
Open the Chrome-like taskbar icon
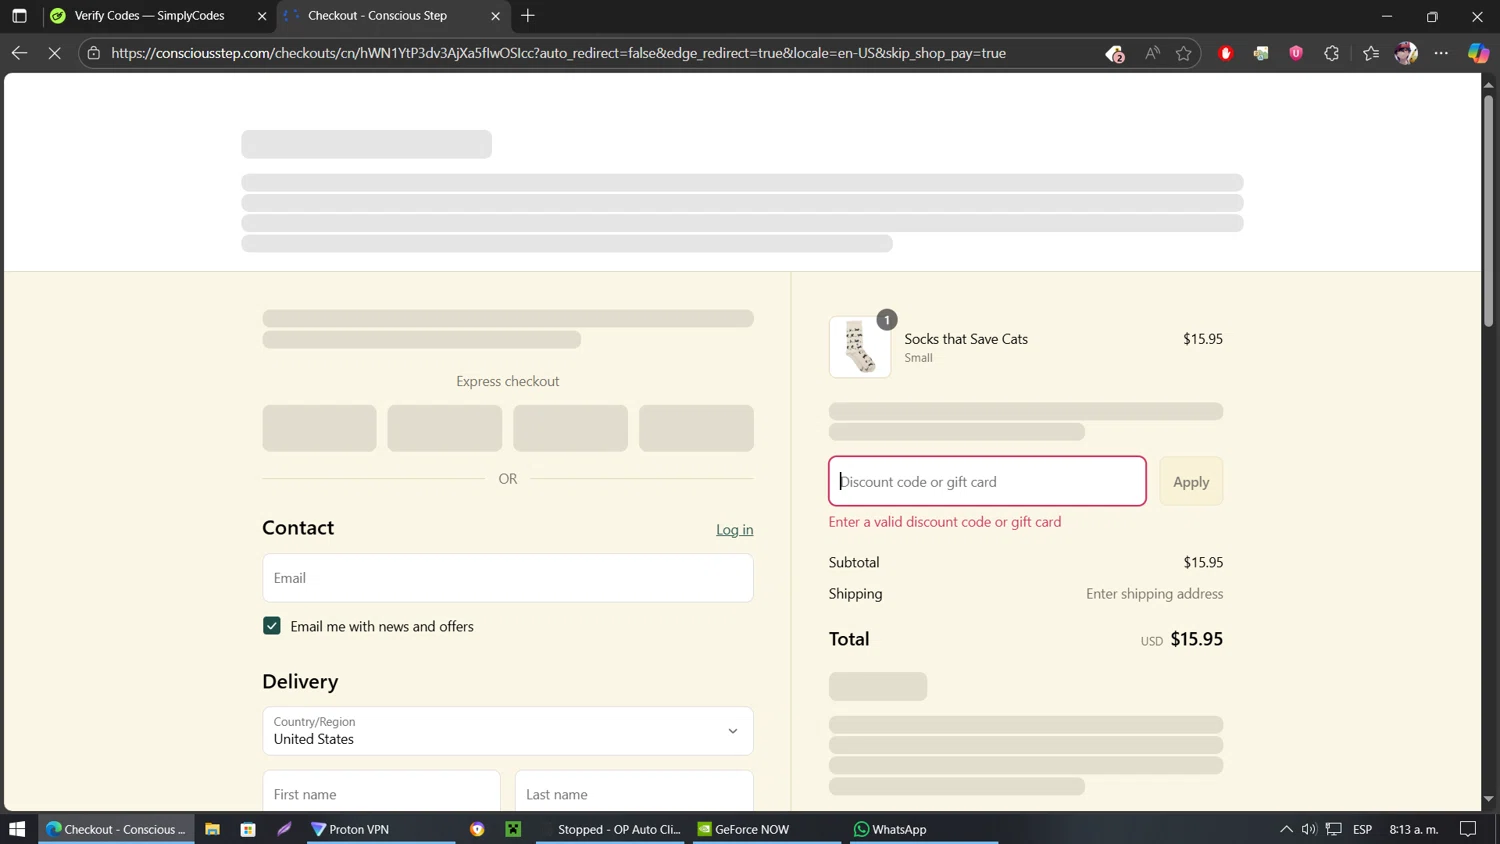[477, 829]
